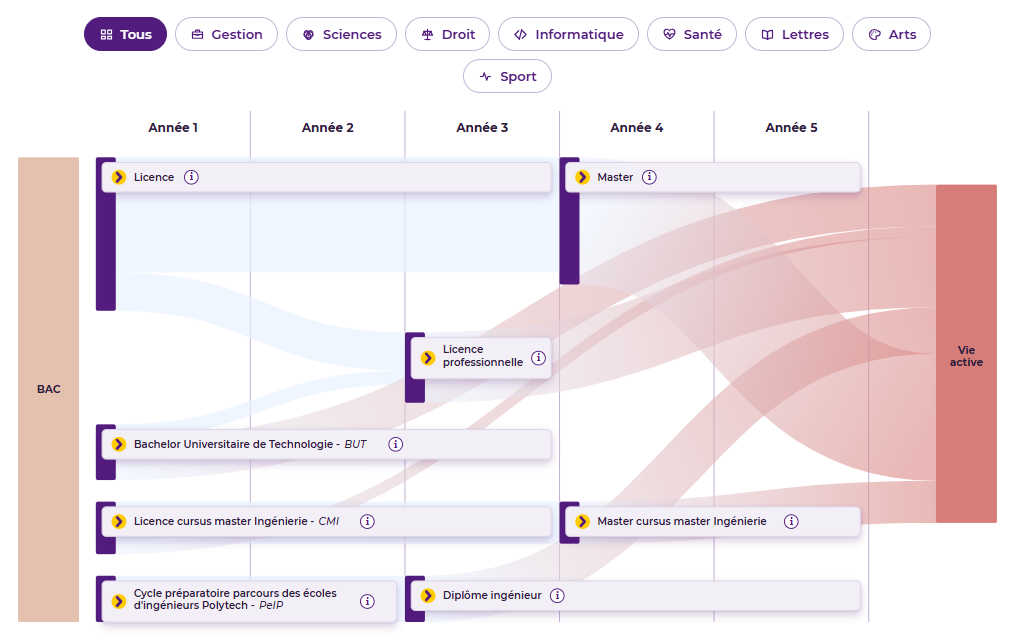Expand Diplôme ingénieur chevron
The image size is (1014, 643).
(428, 595)
